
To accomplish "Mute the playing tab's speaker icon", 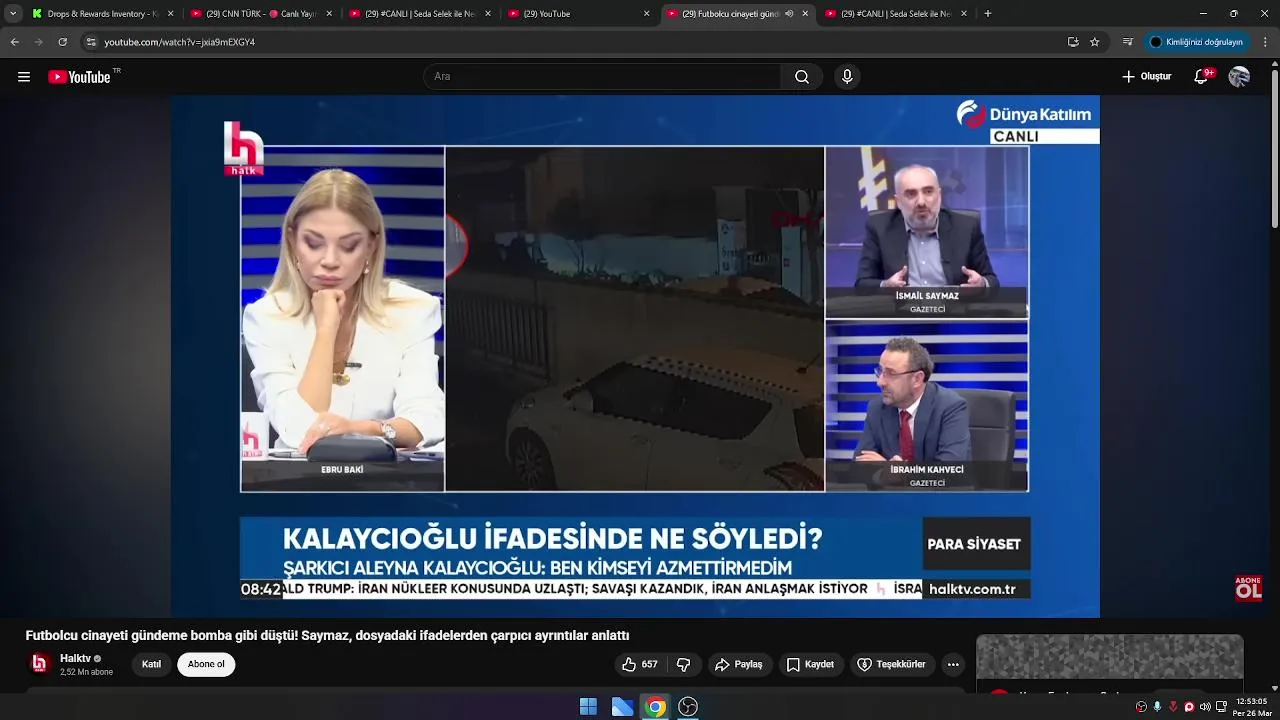I will (789, 14).
